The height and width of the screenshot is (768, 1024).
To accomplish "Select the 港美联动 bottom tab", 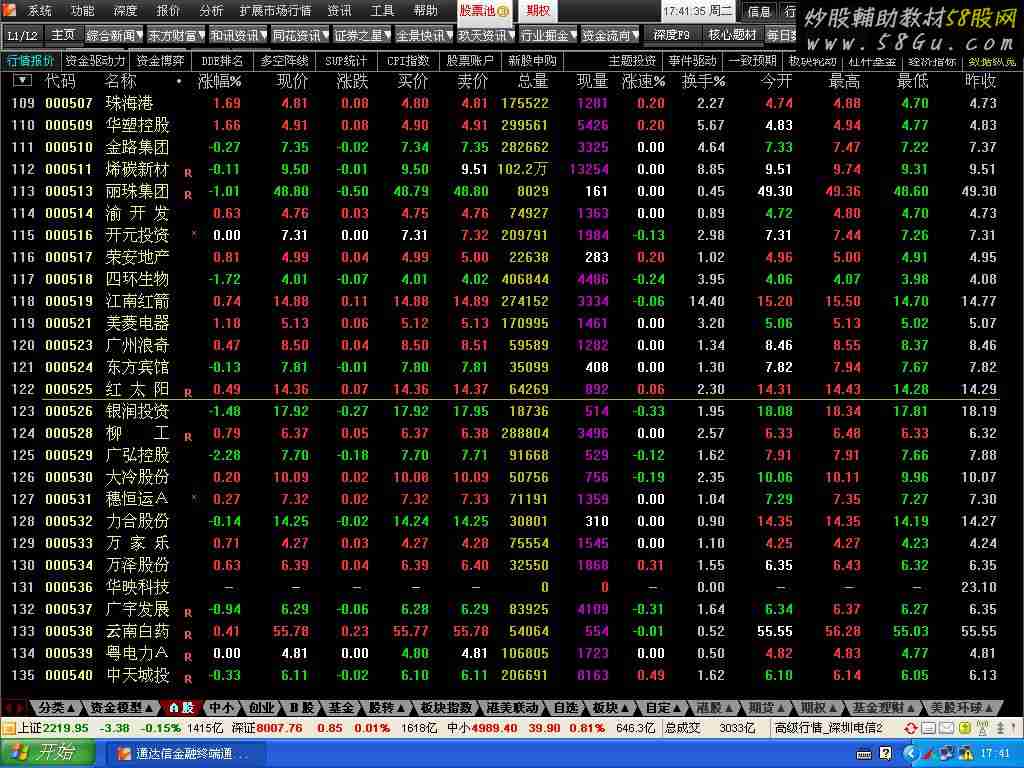I will coord(513,707).
